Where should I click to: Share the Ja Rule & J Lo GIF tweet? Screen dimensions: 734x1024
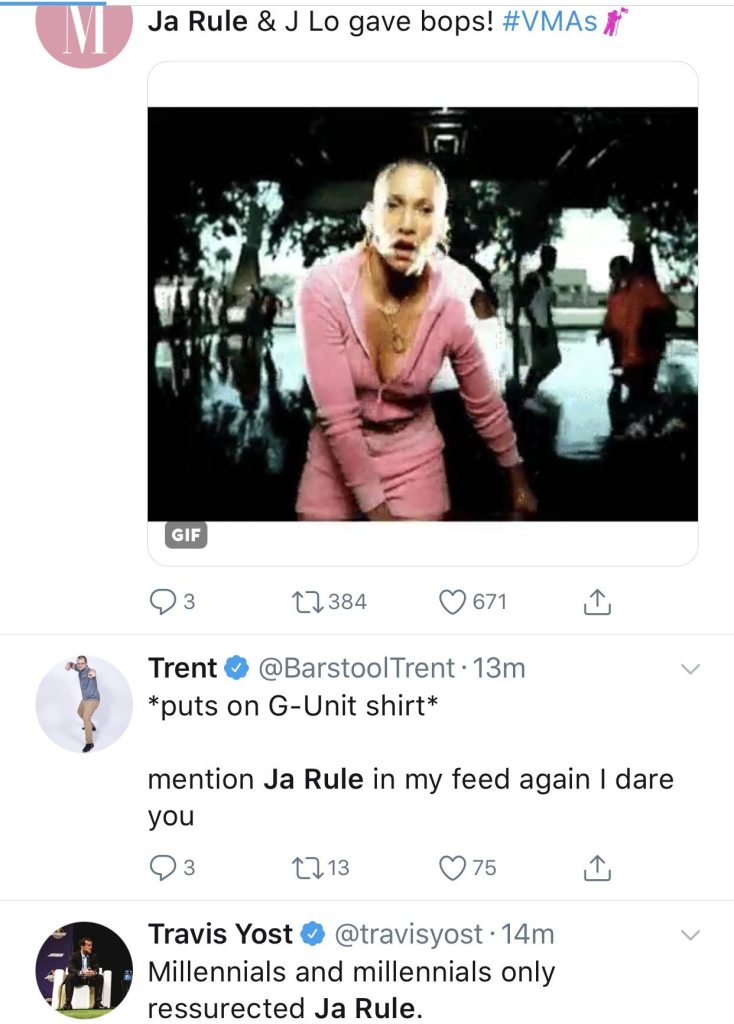click(597, 602)
